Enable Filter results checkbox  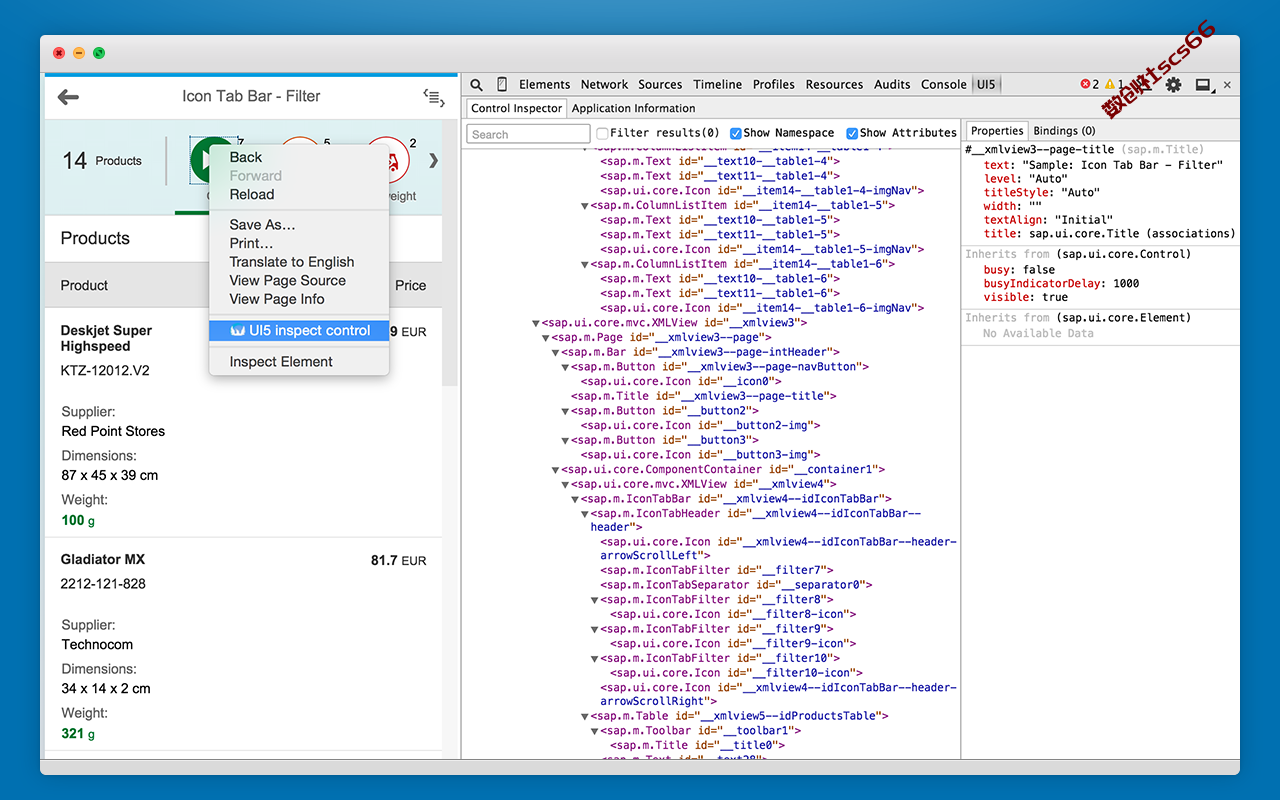602,133
